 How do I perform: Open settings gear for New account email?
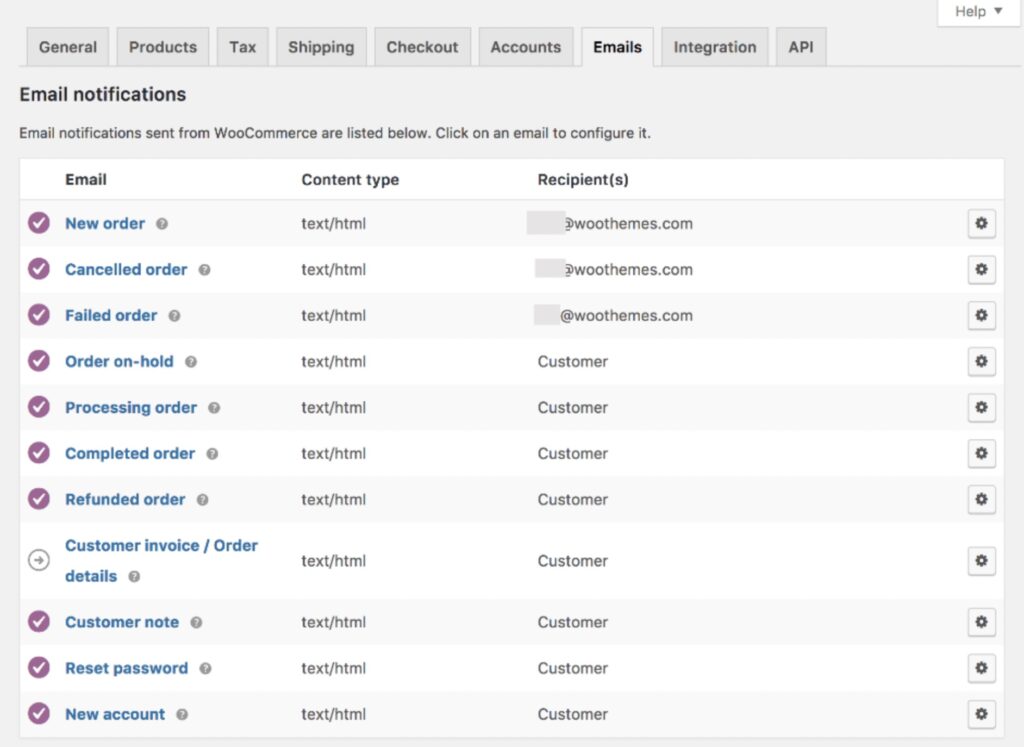(x=981, y=714)
